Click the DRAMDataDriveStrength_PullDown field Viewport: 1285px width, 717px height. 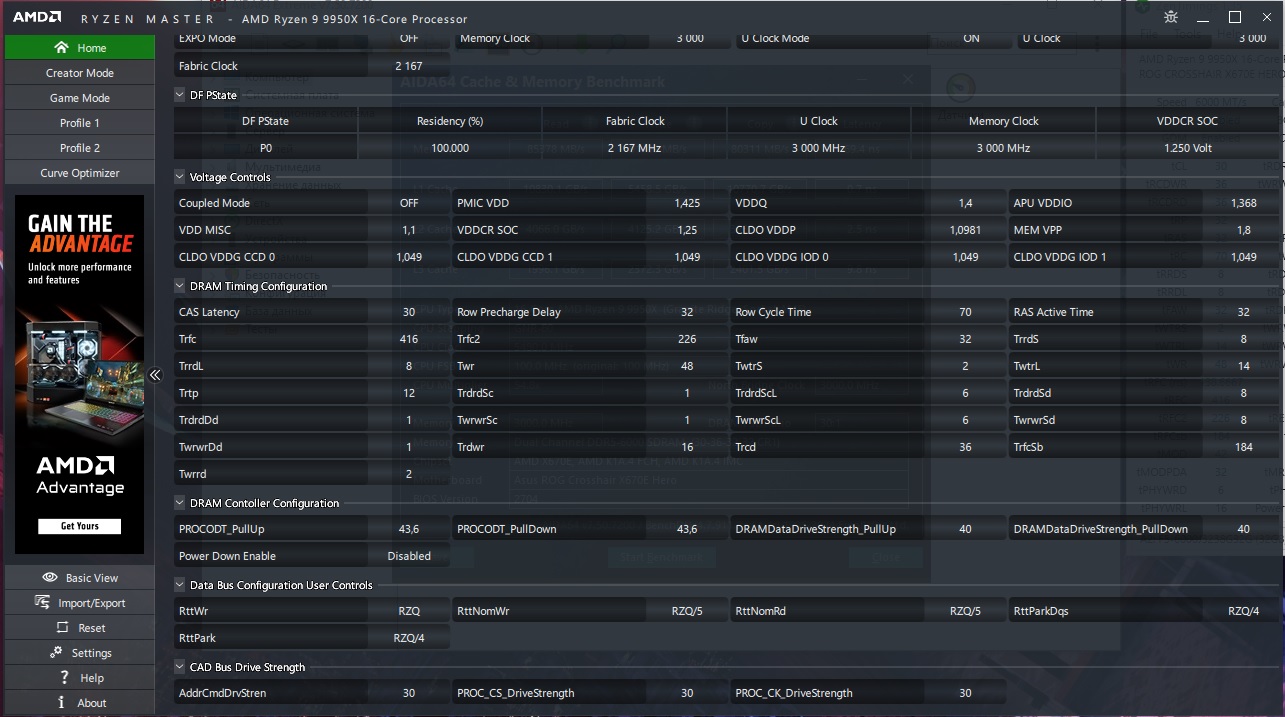pos(1145,529)
